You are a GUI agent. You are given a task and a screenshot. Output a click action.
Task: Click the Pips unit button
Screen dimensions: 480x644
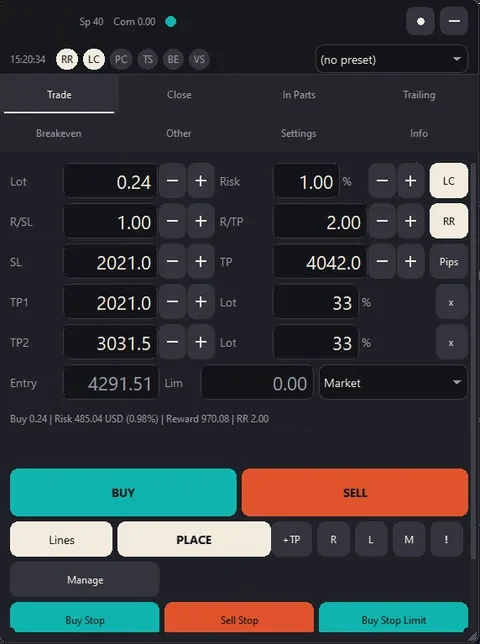pos(449,262)
